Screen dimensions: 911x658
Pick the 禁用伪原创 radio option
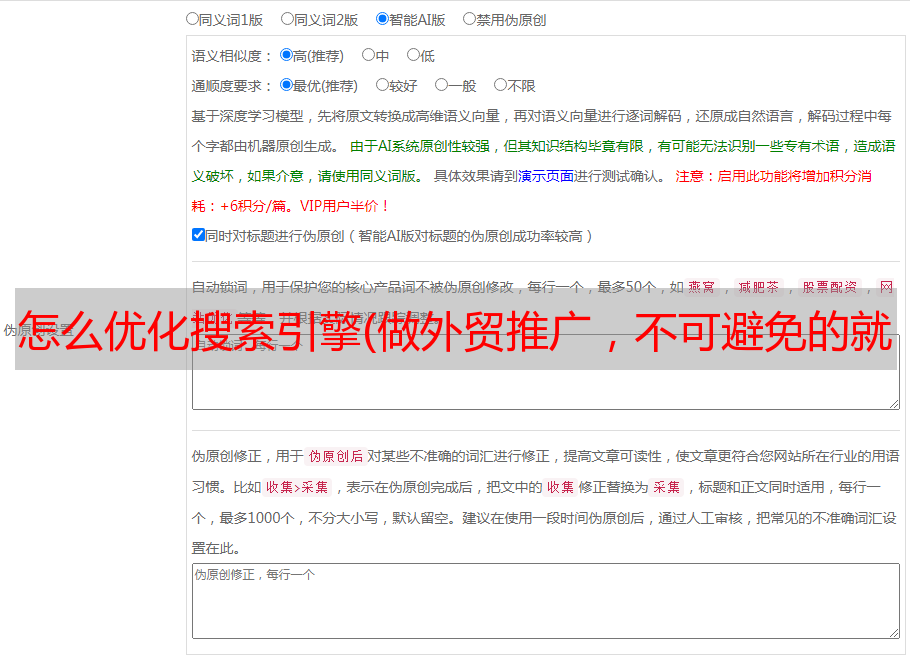[x=469, y=19]
